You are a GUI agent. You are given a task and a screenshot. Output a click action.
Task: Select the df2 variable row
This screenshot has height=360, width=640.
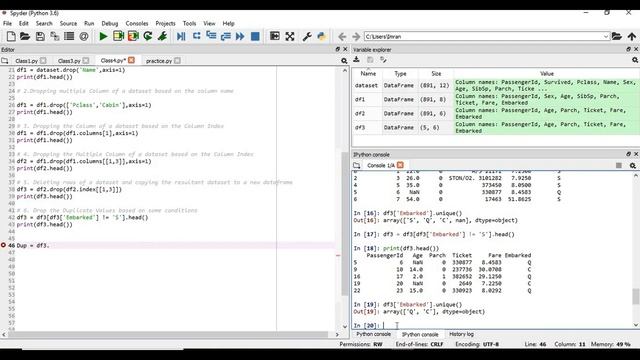[x=496, y=113]
